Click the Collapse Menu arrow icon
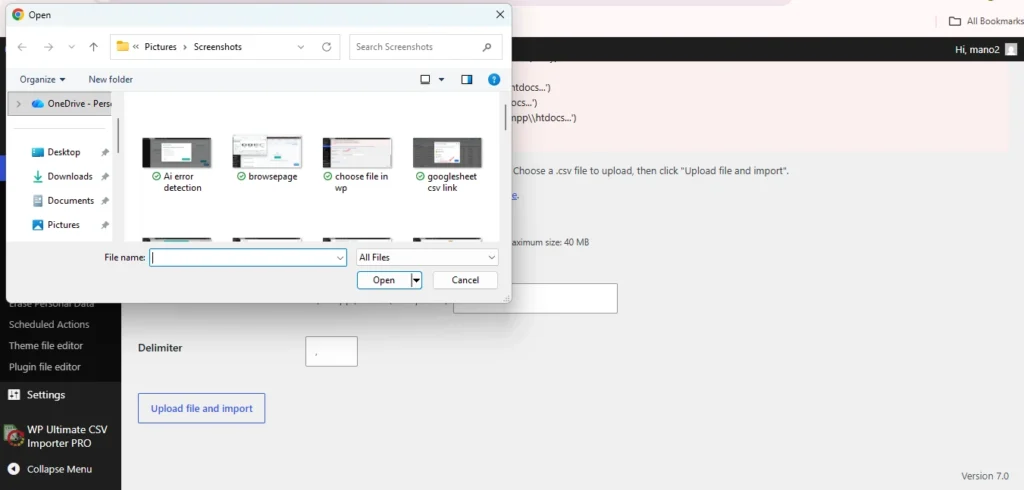The image size is (1024, 490). 14,469
